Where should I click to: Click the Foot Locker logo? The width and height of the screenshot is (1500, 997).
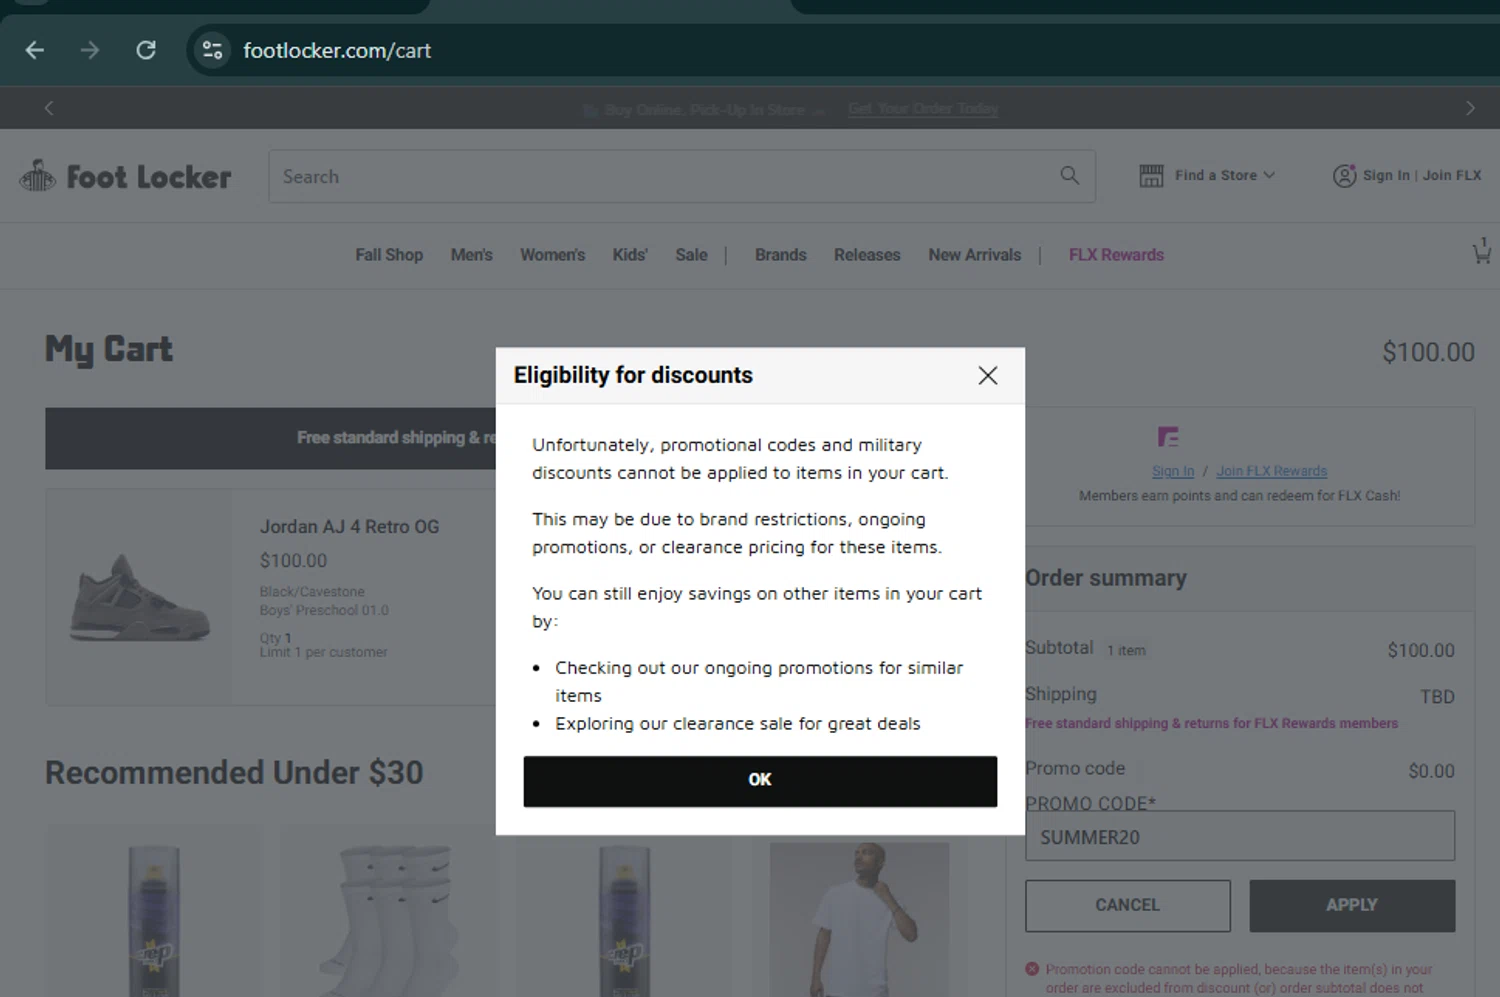point(125,177)
